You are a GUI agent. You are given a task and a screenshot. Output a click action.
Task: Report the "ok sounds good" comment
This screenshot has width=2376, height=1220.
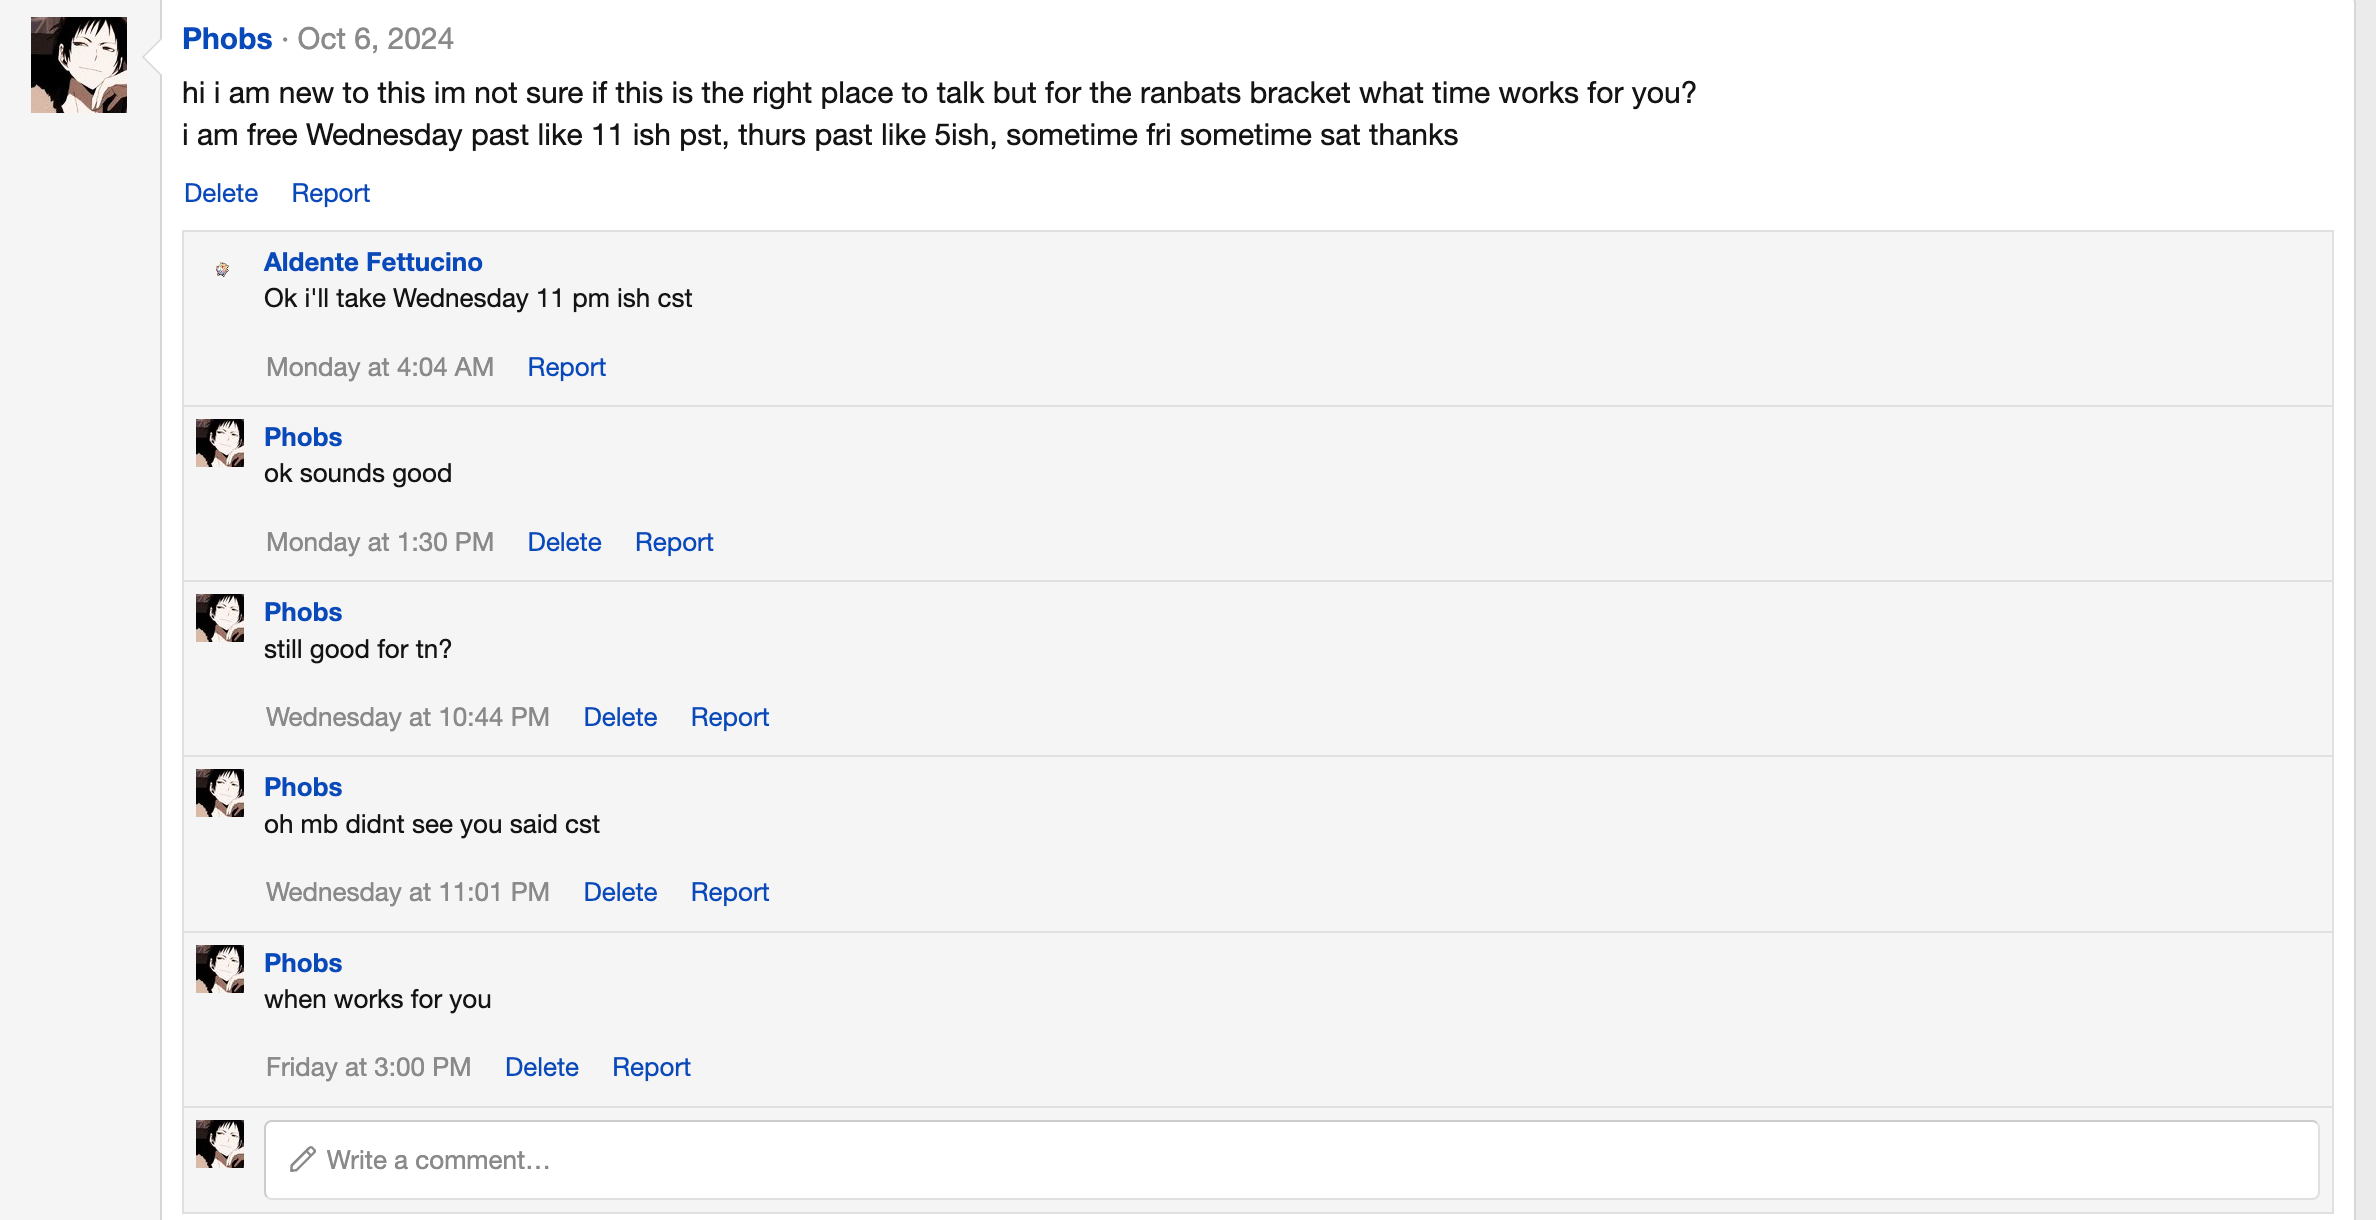(x=674, y=542)
